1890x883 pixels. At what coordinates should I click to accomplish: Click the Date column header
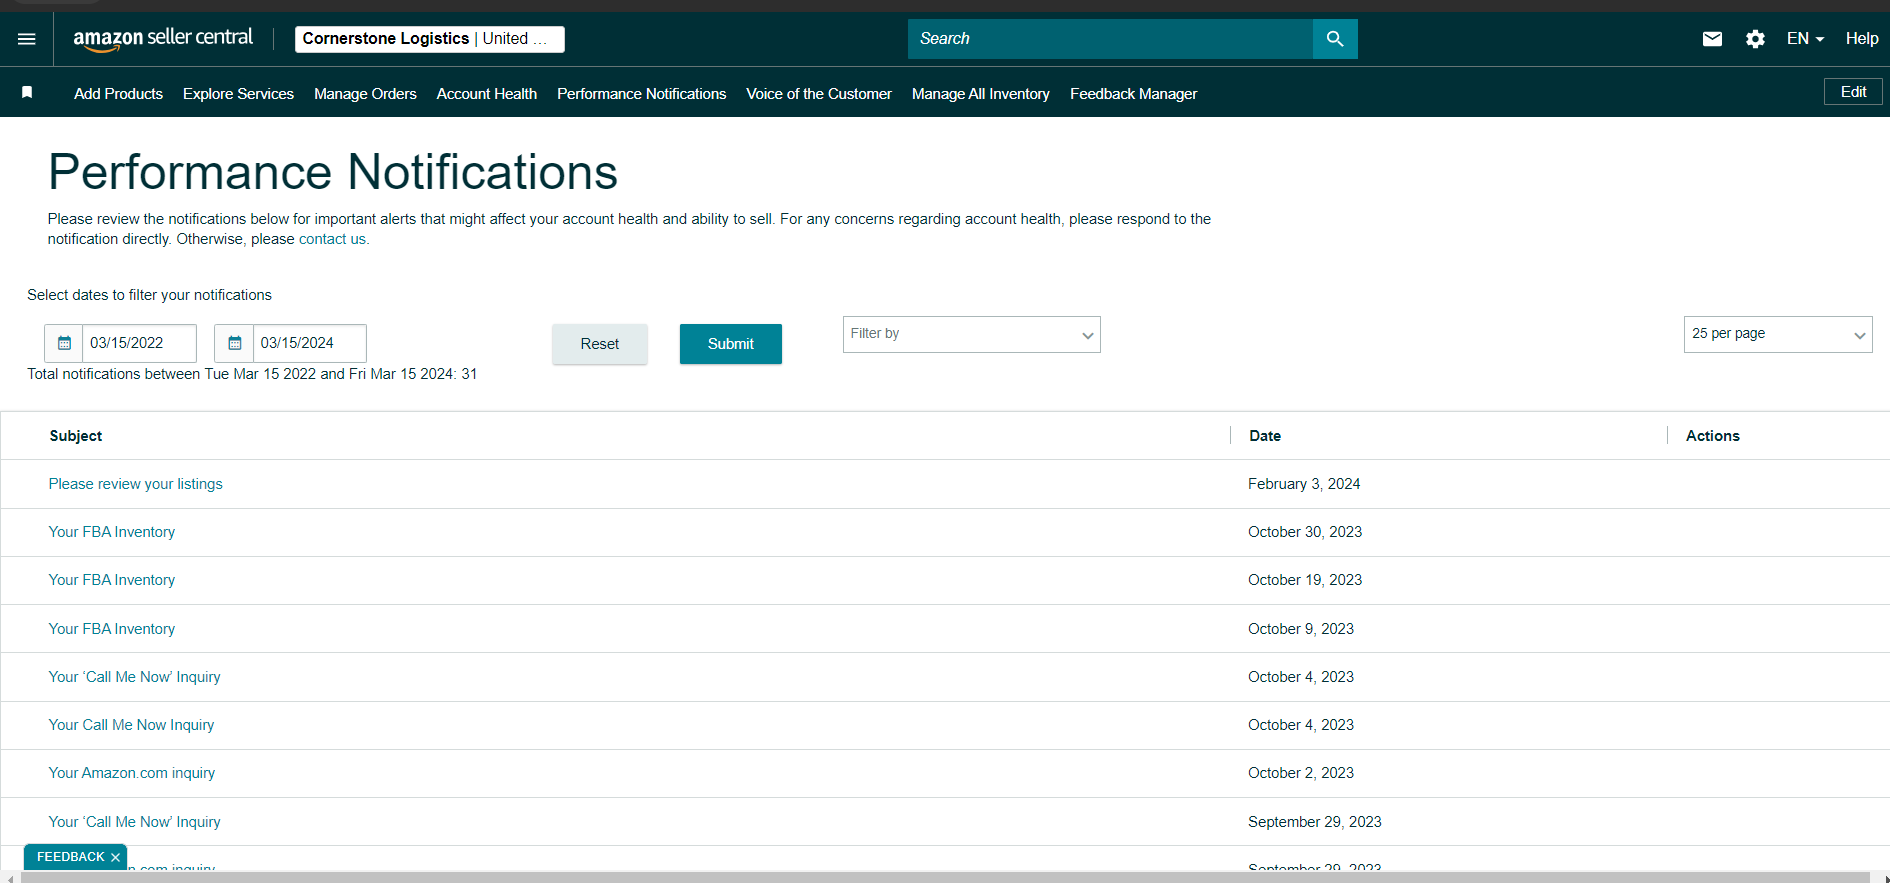[1265, 436]
